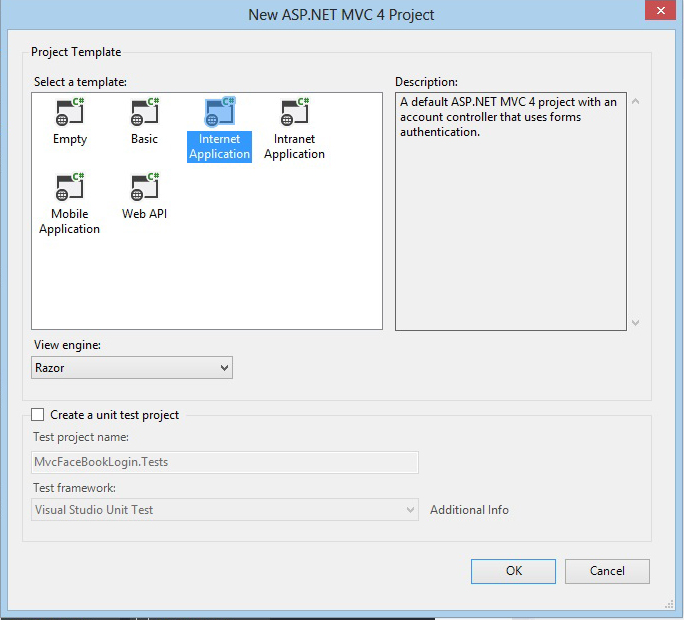Screen dimensions: 684x620
Task: Select the Empty template icon
Action: point(70,112)
